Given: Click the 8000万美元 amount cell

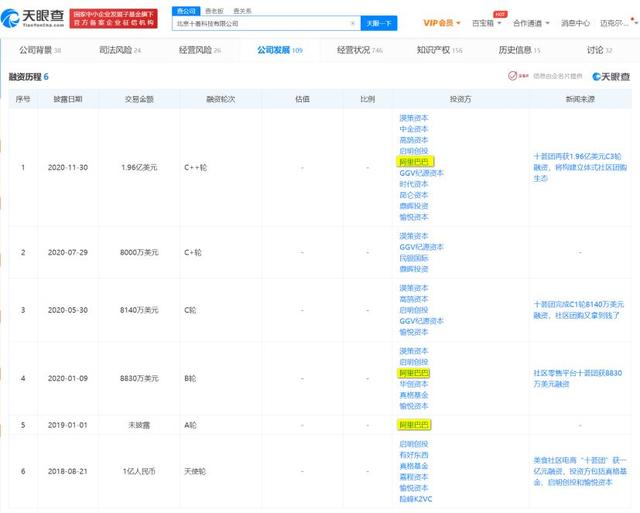Looking at the screenshot, I should pyautogui.click(x=139, y=252).
